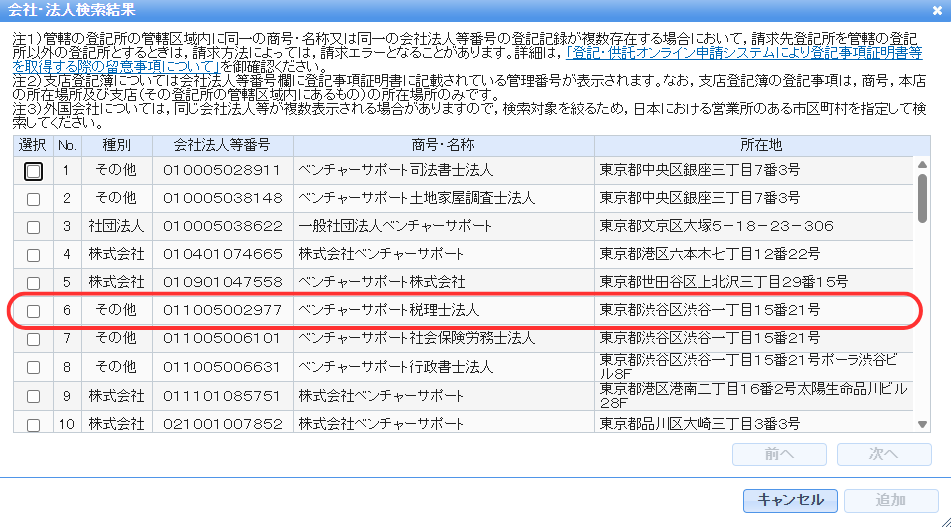Click the scrollbar down arrow
The height and width of the screenshot is (528, 951).
click(x=922, y=424)
